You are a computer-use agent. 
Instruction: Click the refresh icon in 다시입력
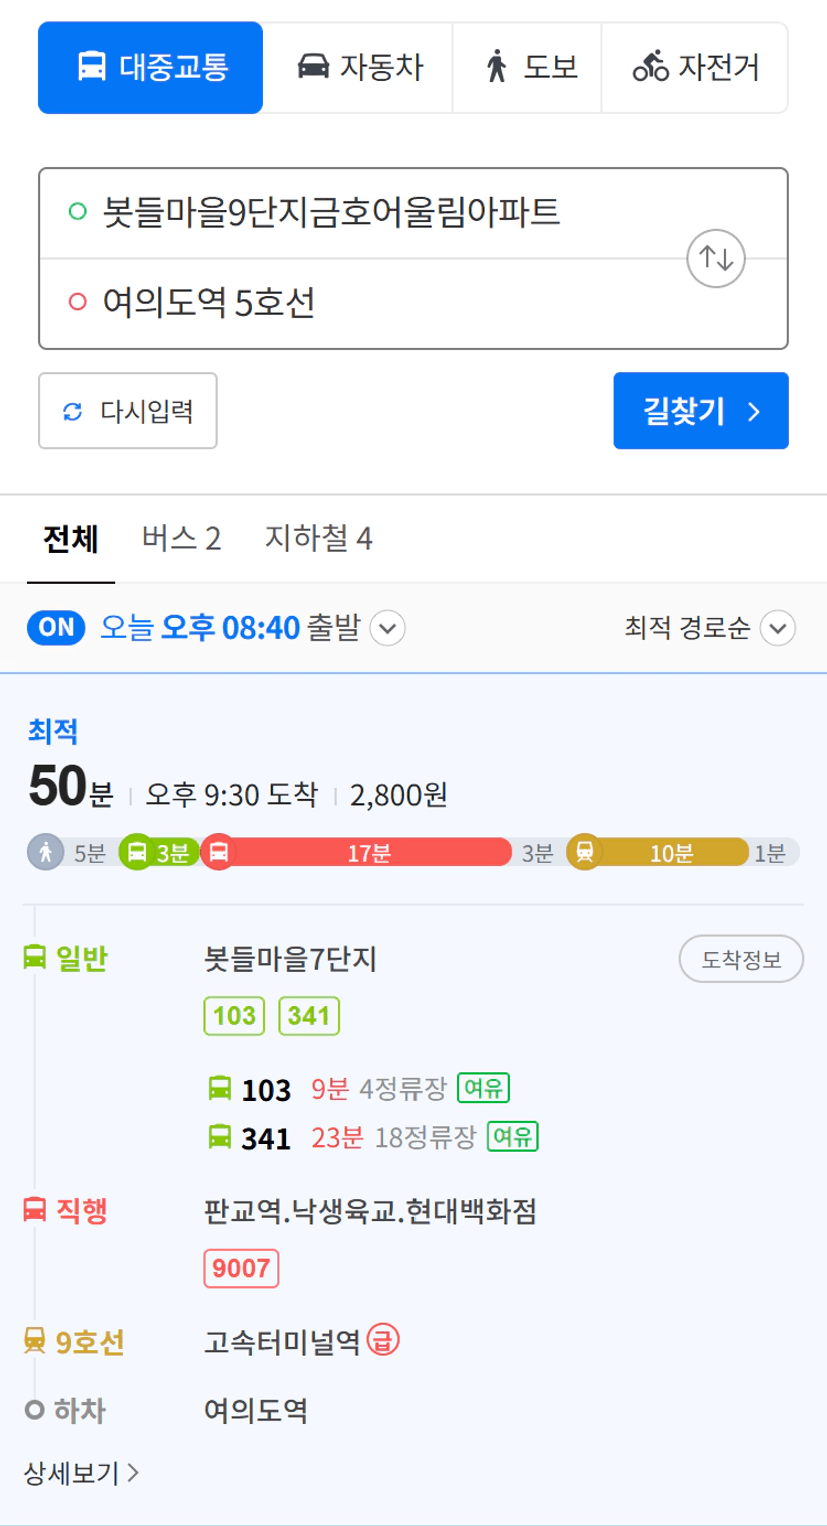[72, 411]
